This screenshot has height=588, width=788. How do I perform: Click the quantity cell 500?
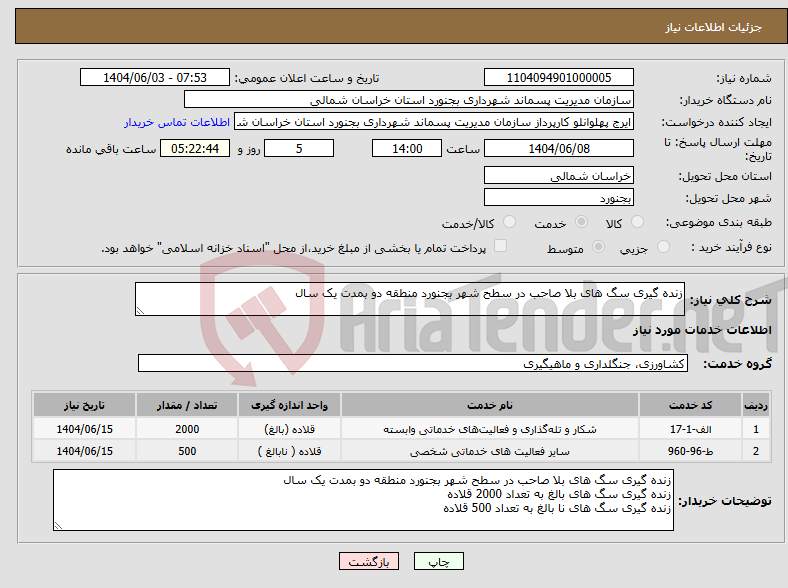click(187, 451)
